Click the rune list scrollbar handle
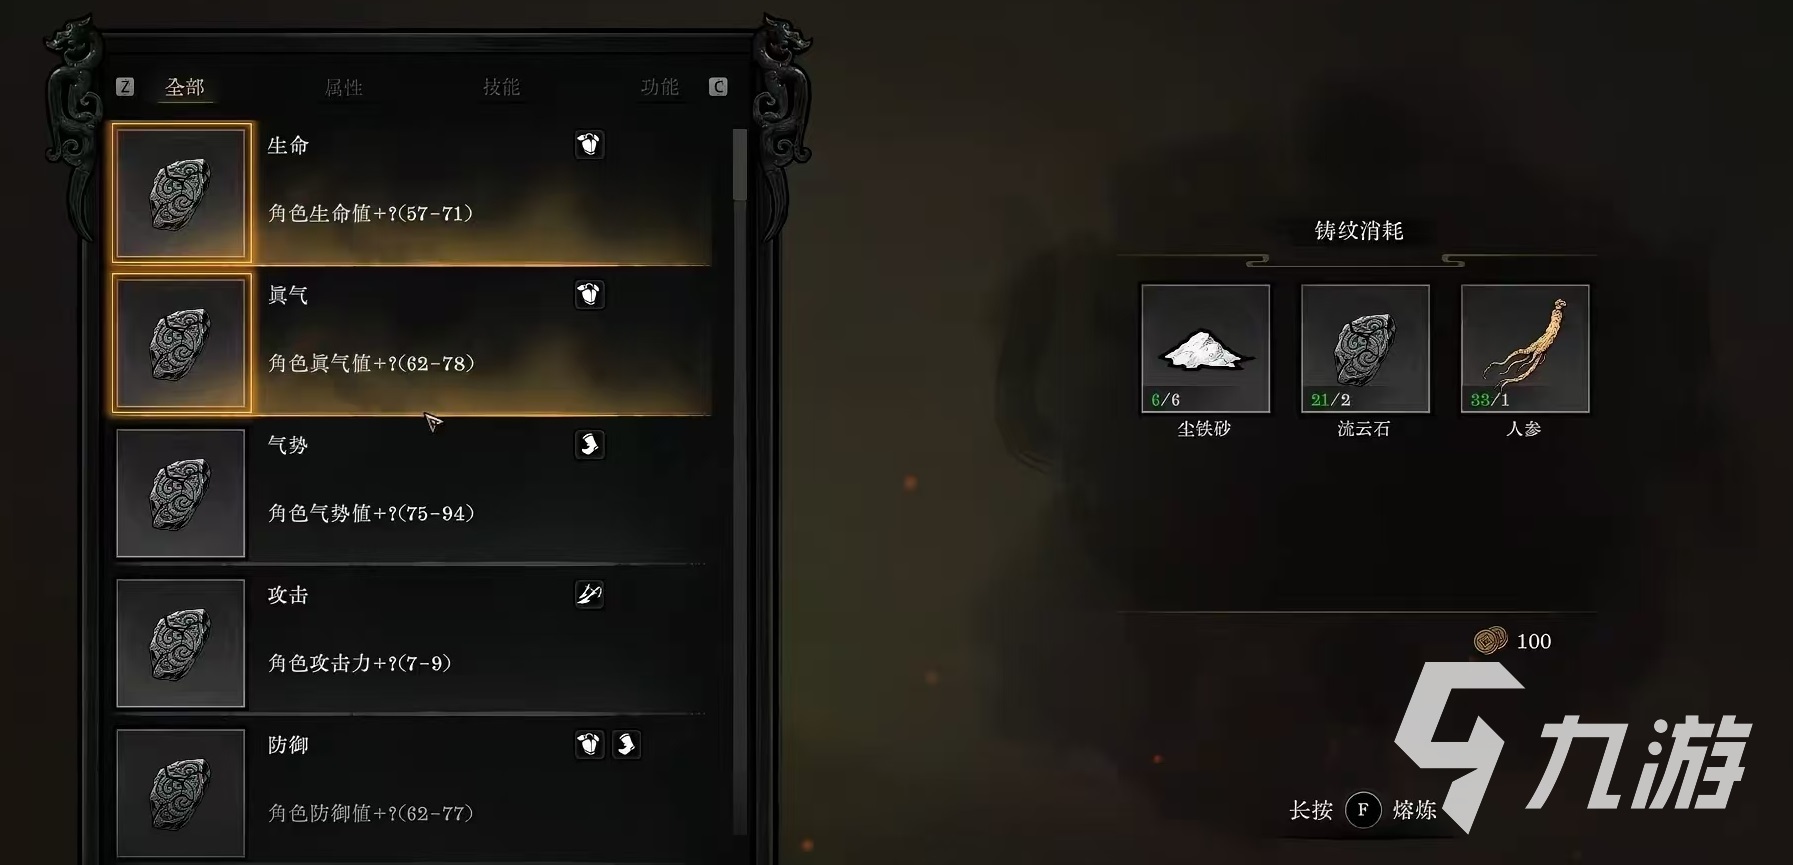 [740, 165]
